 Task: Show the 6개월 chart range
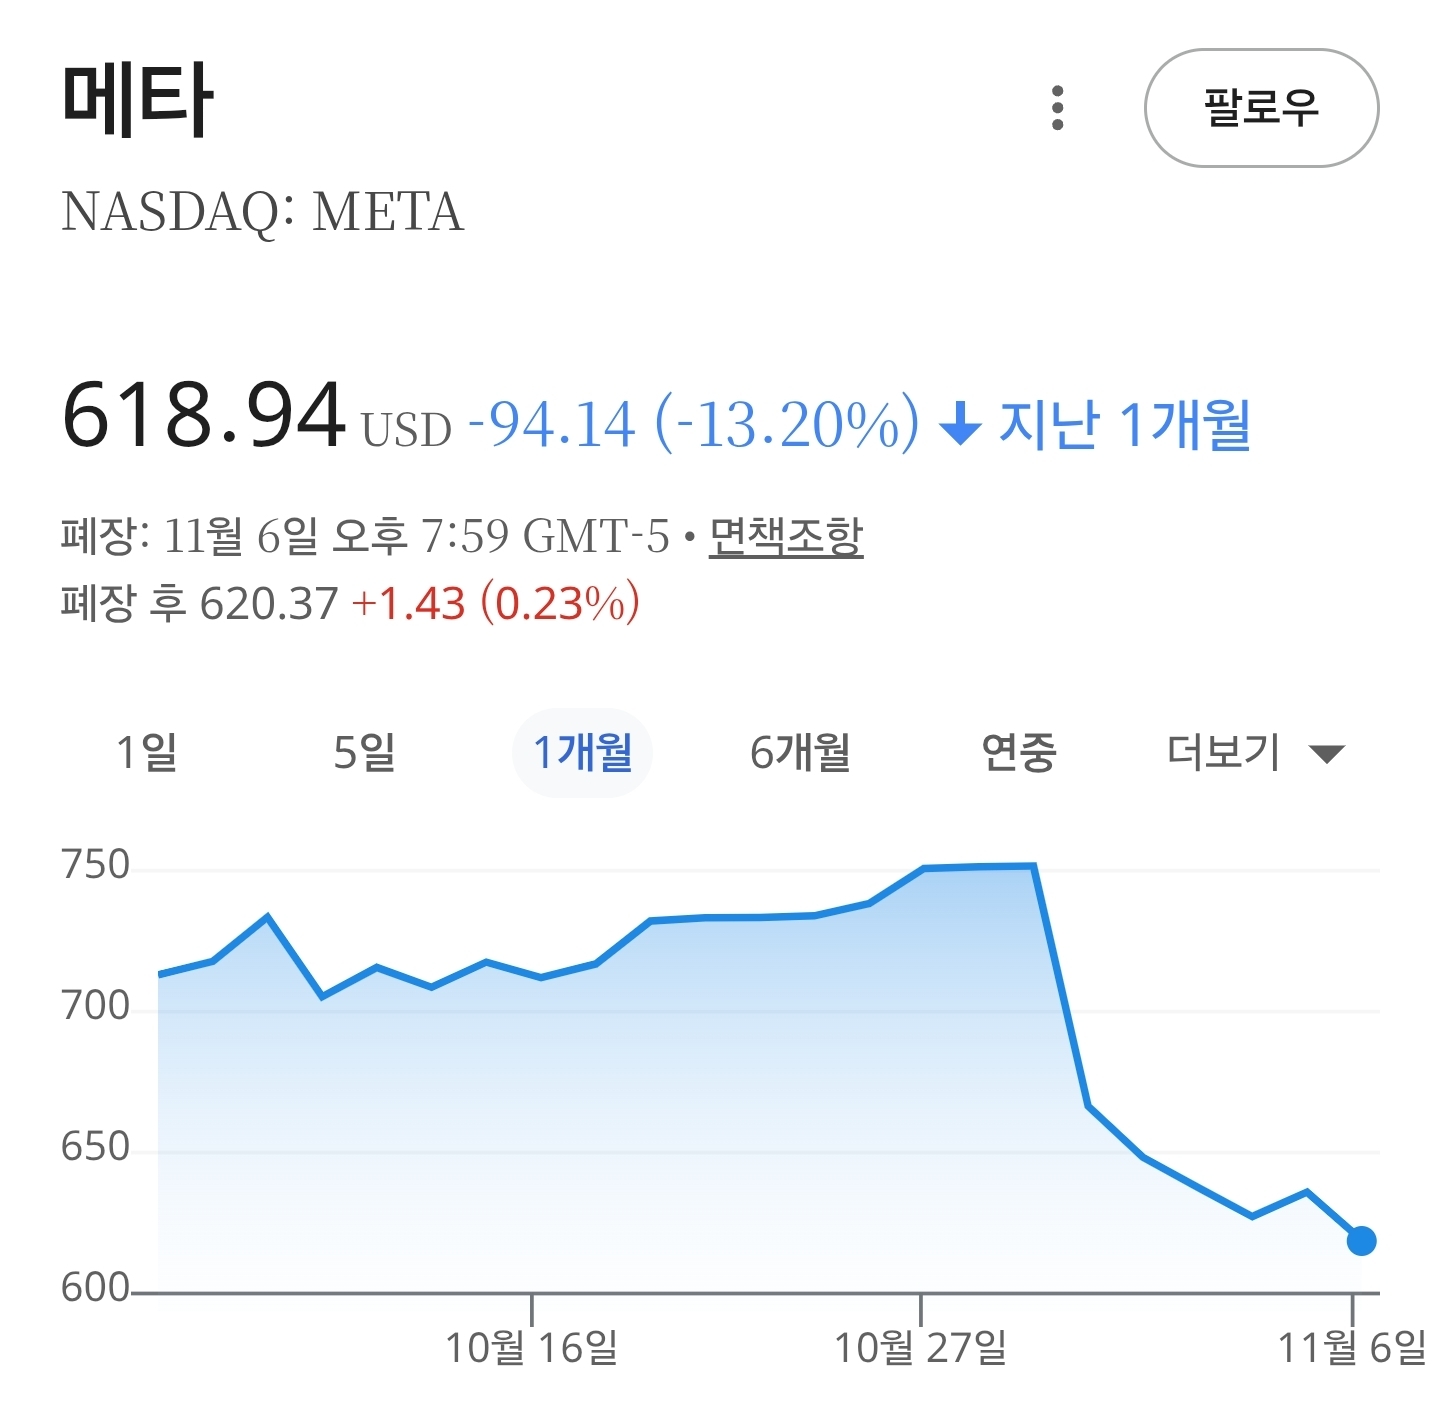800,752
